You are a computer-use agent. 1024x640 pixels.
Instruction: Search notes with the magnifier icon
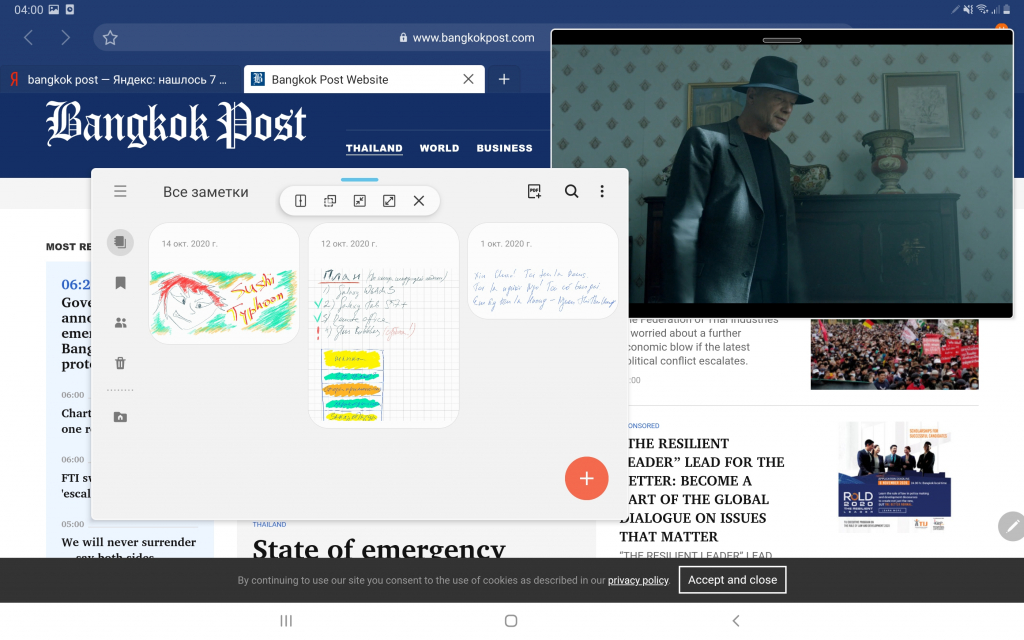click(571, 191)
